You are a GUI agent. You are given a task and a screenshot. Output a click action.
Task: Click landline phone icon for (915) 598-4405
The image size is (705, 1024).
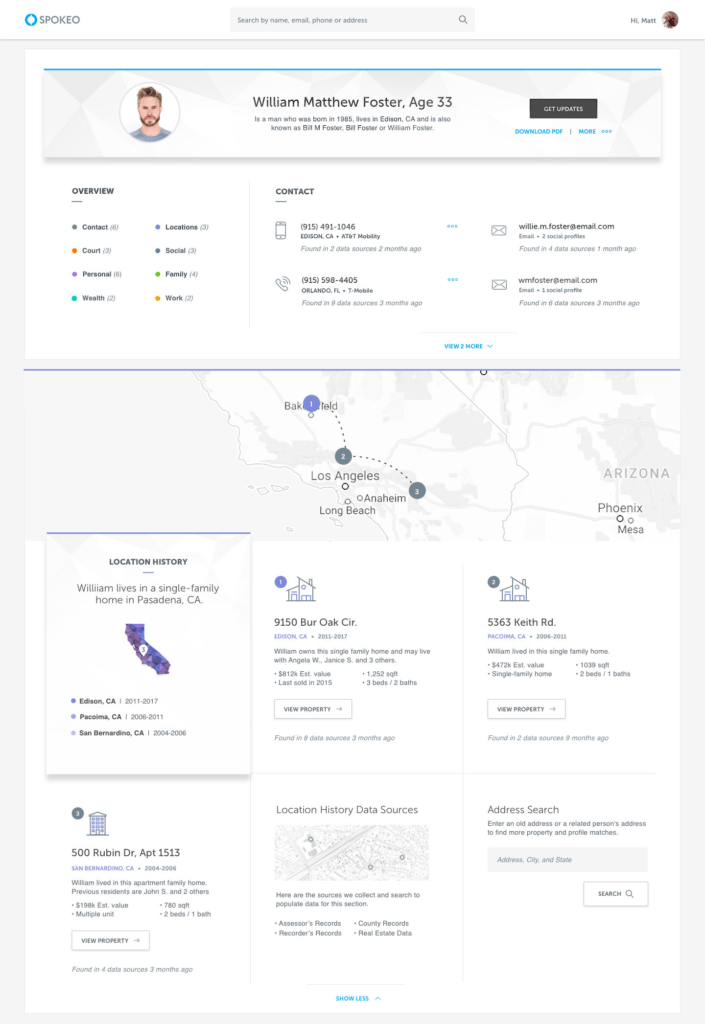[x=282, y=284]
